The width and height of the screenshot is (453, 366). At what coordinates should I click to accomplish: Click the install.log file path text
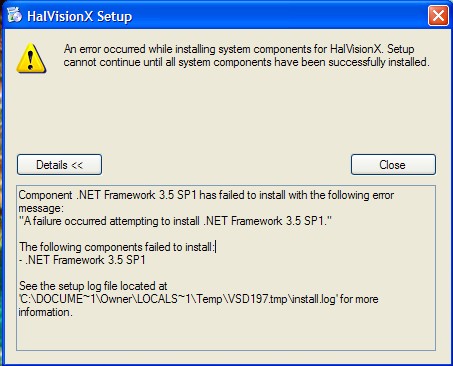tap(178, 299)
